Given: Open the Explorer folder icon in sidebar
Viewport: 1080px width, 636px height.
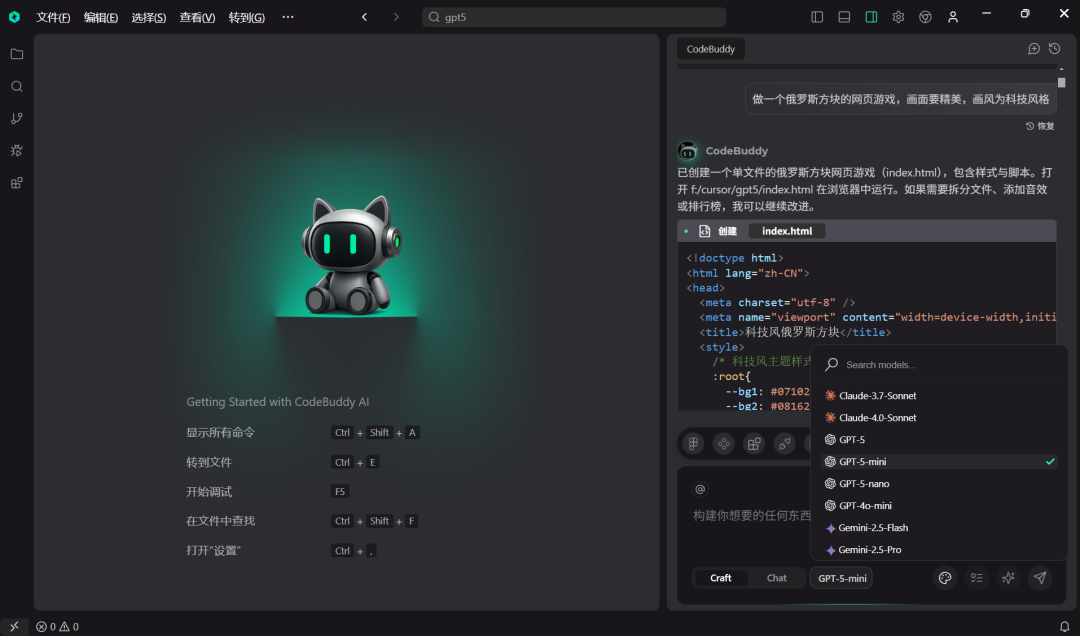Looking at the screenshot, I should [17, 54].
